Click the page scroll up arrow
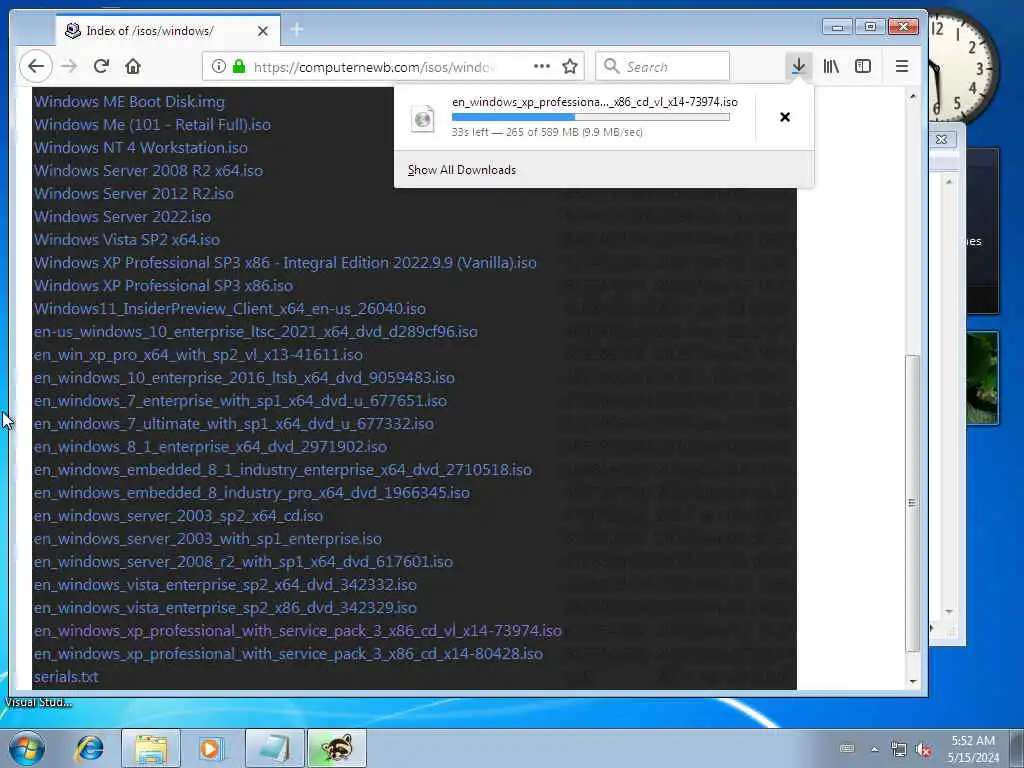This screenshot has height=768, width=1024. coord(913,96)
